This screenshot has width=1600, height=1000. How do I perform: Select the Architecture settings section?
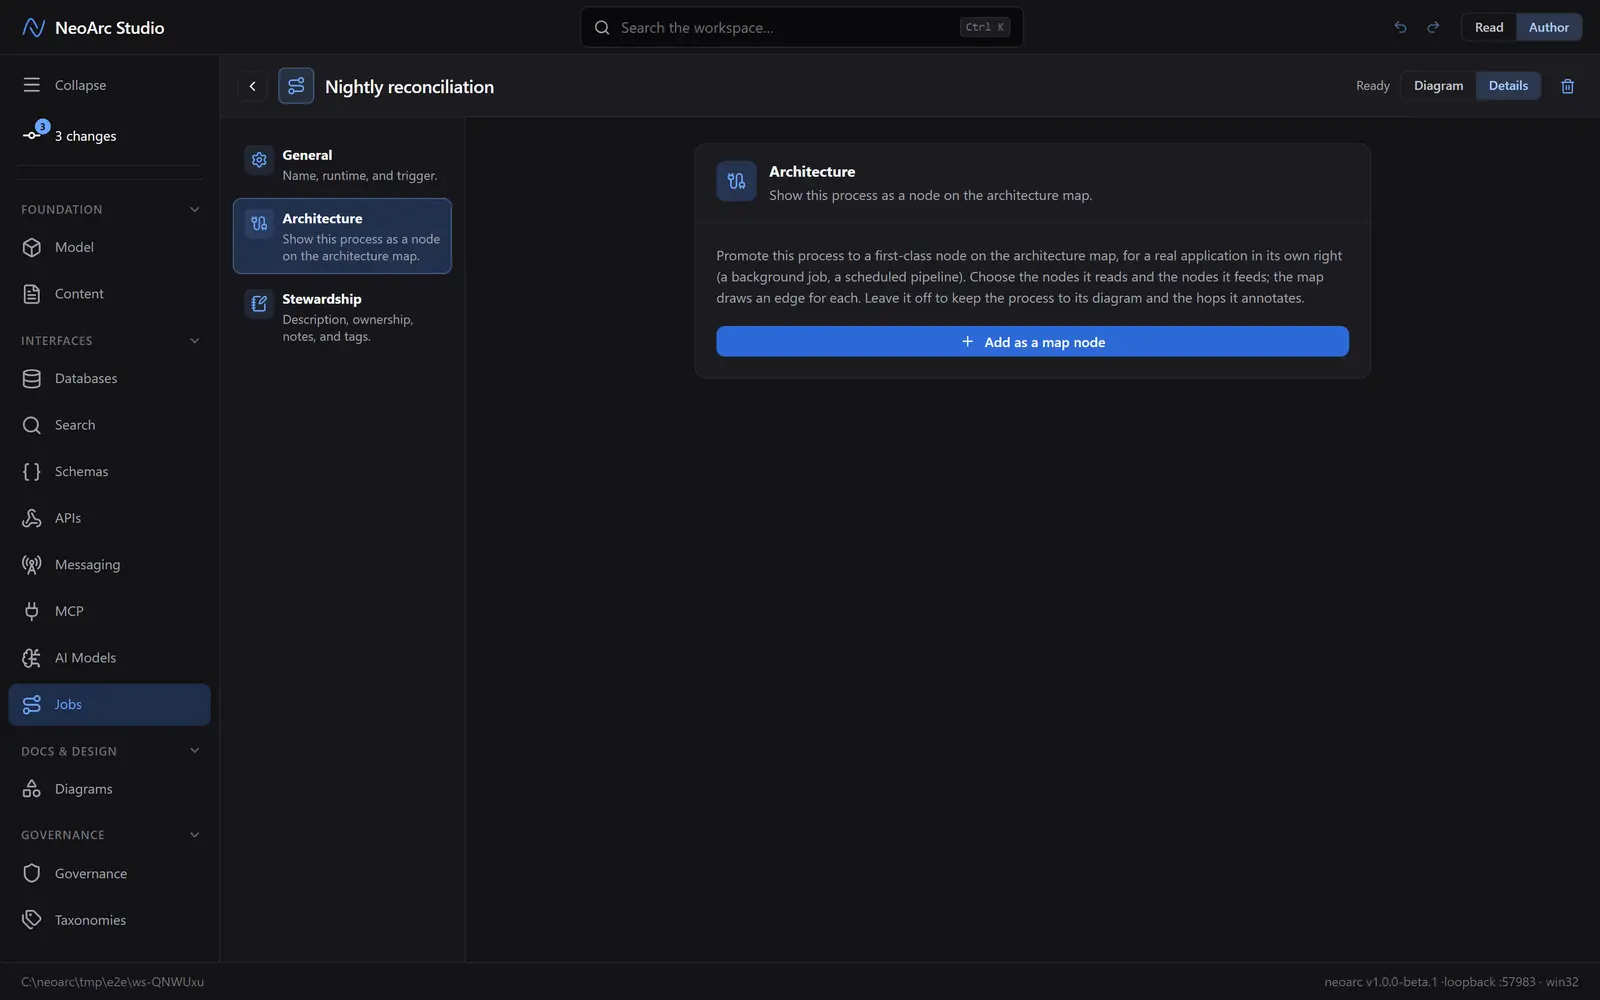pos(342,236)
